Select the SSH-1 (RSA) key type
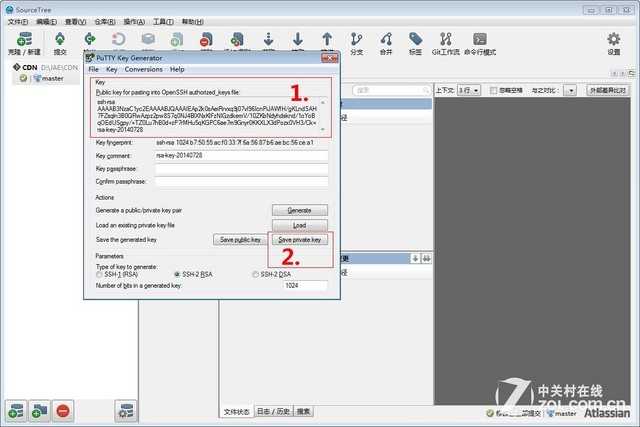The image size is (640, 427). (x=99, y=274)
